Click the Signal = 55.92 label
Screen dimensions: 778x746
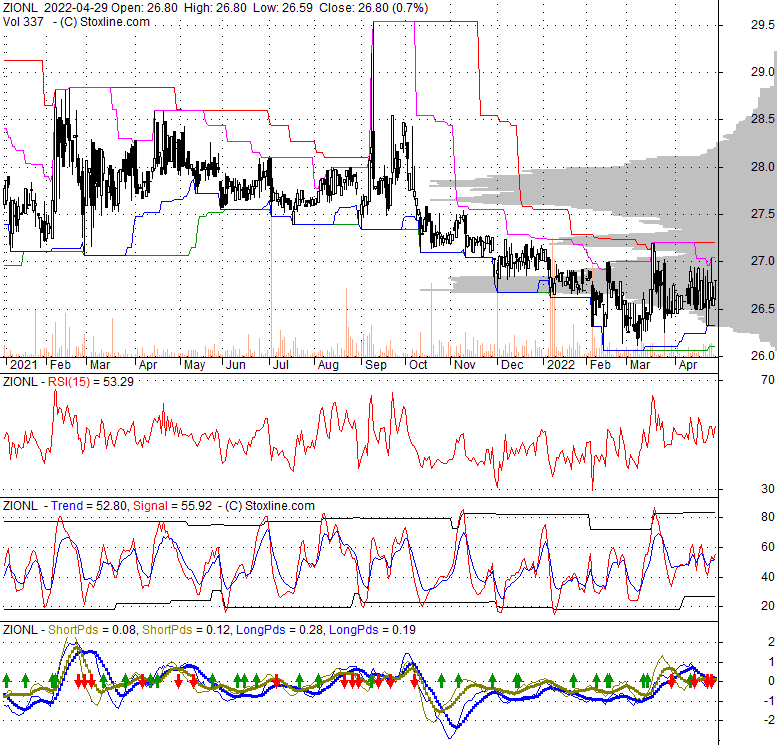point(173,505)
